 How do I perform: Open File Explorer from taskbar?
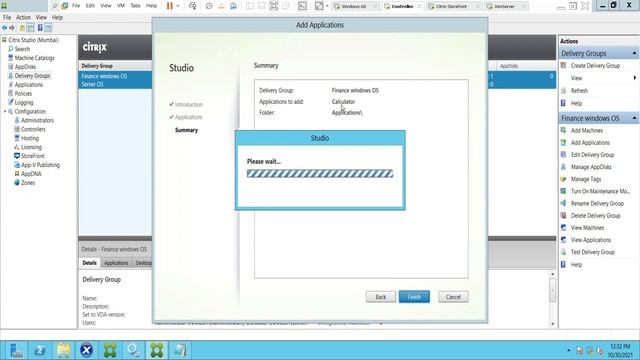pos(63,350)
